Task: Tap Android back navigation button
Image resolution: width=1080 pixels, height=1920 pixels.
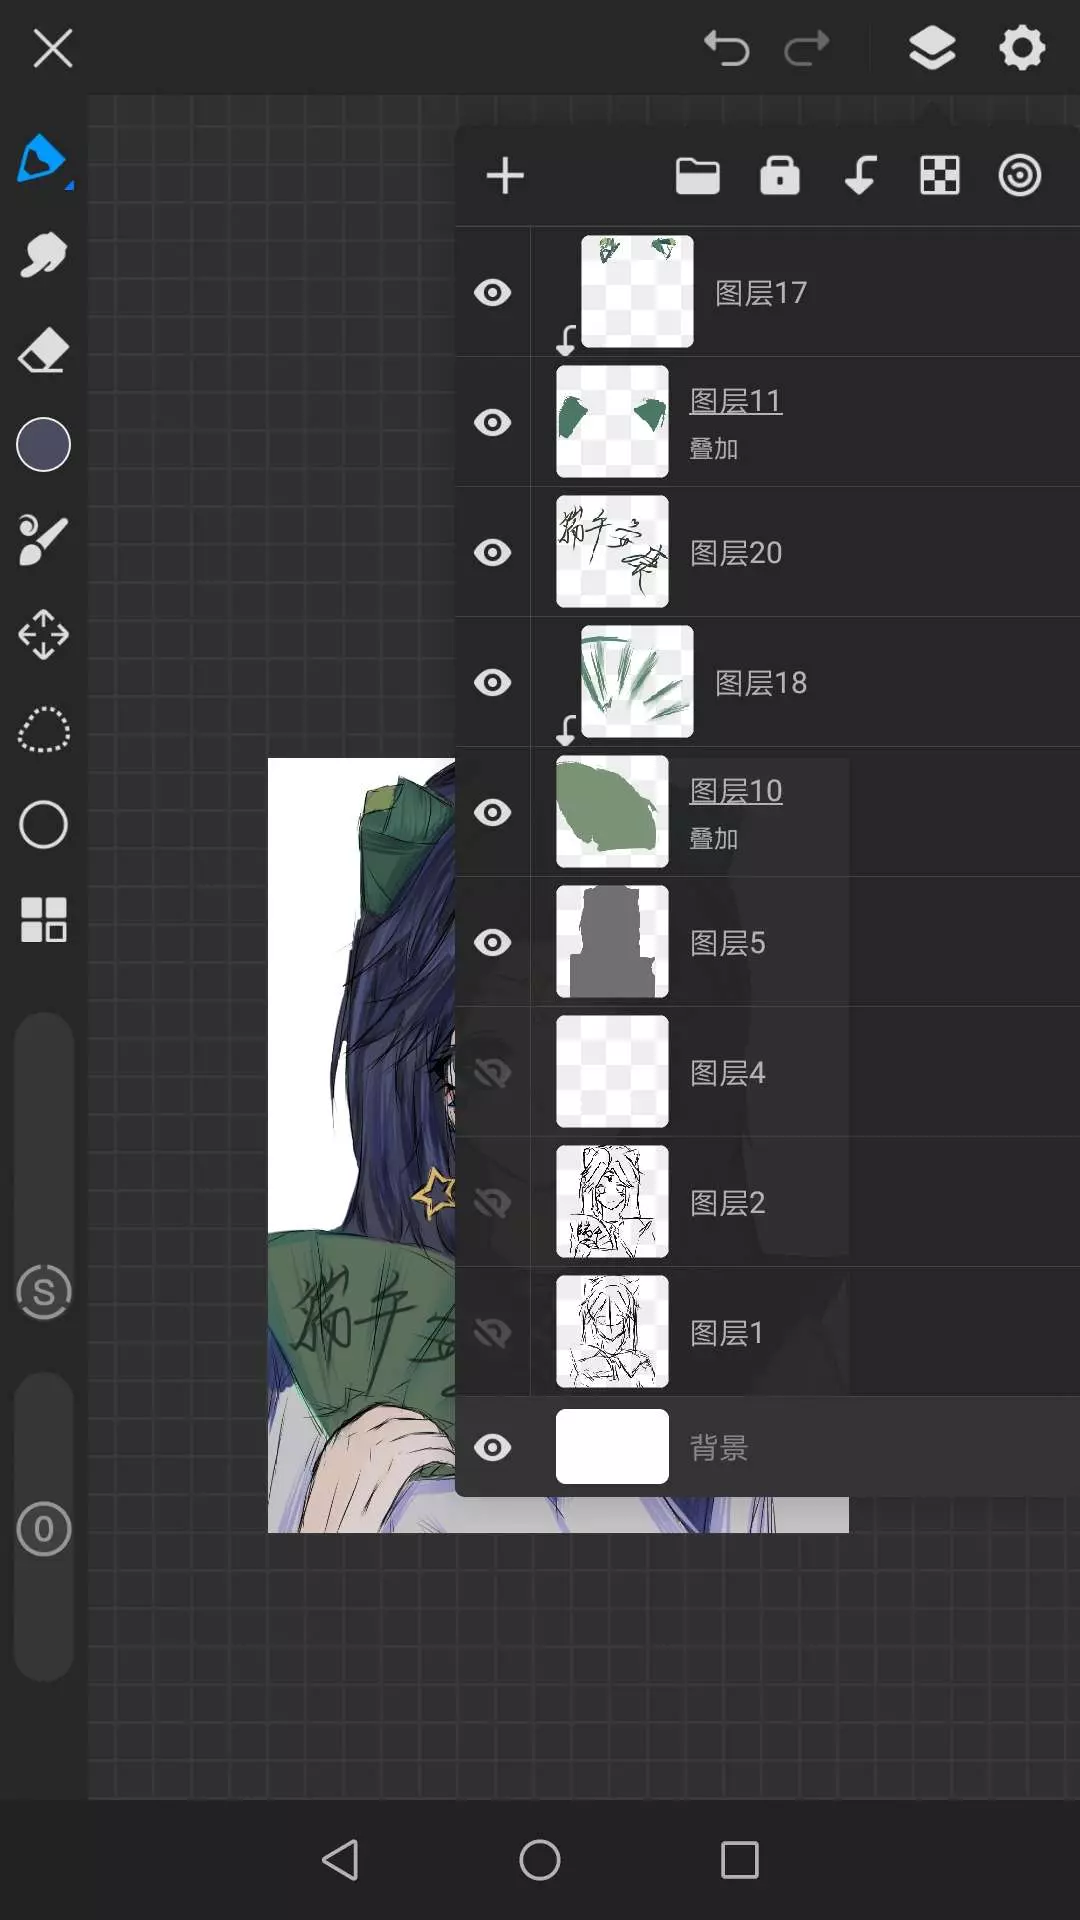Action: point(340,1860)
